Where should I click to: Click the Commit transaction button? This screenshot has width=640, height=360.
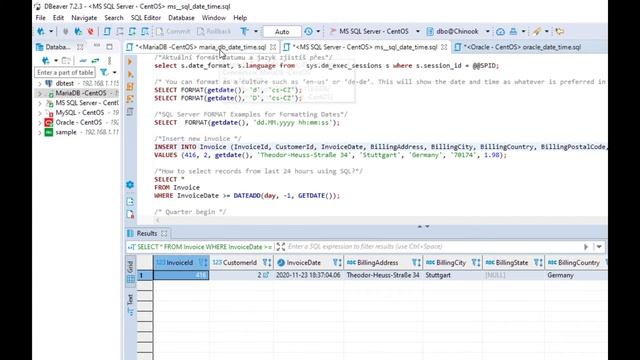pos(173,31)
